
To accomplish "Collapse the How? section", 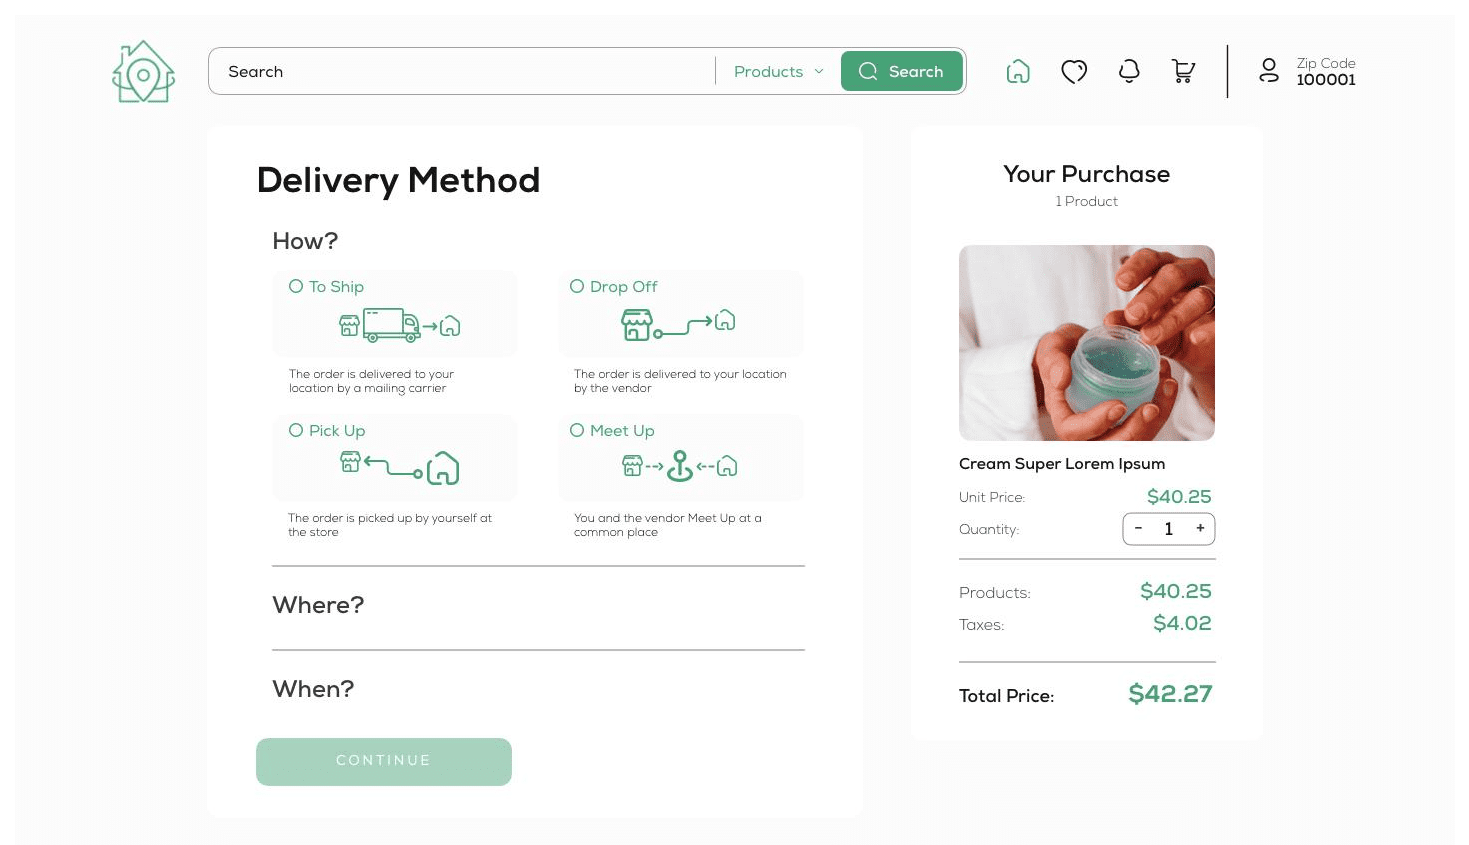I will click(305, 241).
